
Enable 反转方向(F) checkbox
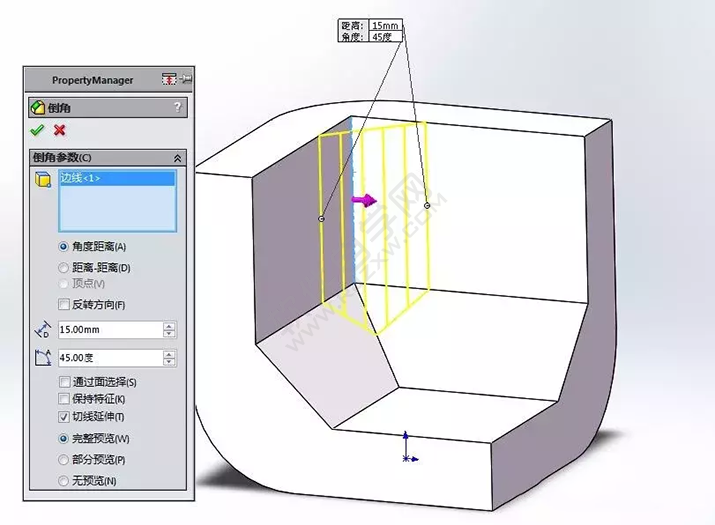[x=64, y=304]
